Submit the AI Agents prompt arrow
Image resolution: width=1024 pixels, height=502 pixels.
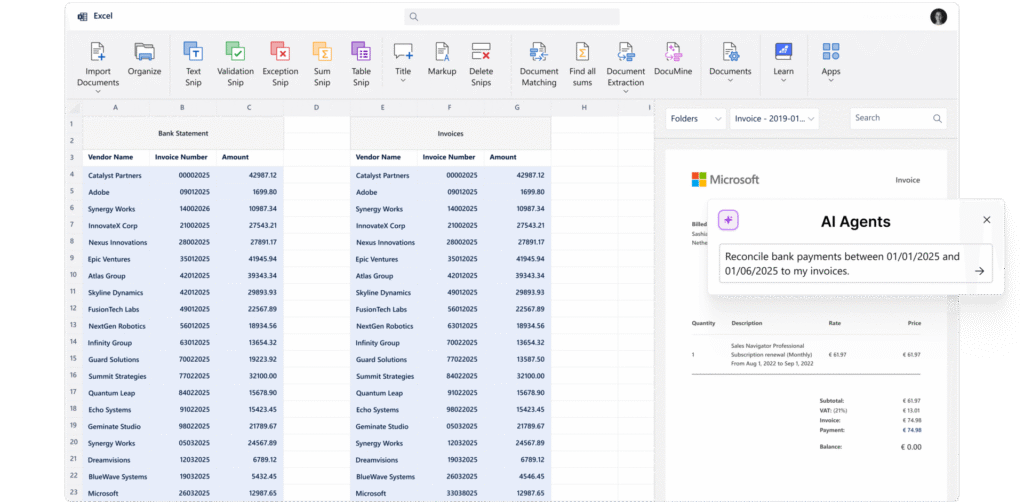pos(979,271)
